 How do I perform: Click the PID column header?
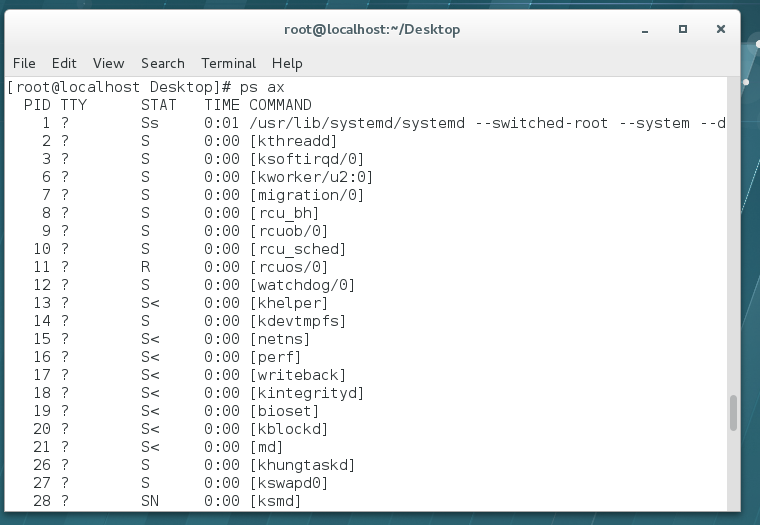(x=37, y=105)
